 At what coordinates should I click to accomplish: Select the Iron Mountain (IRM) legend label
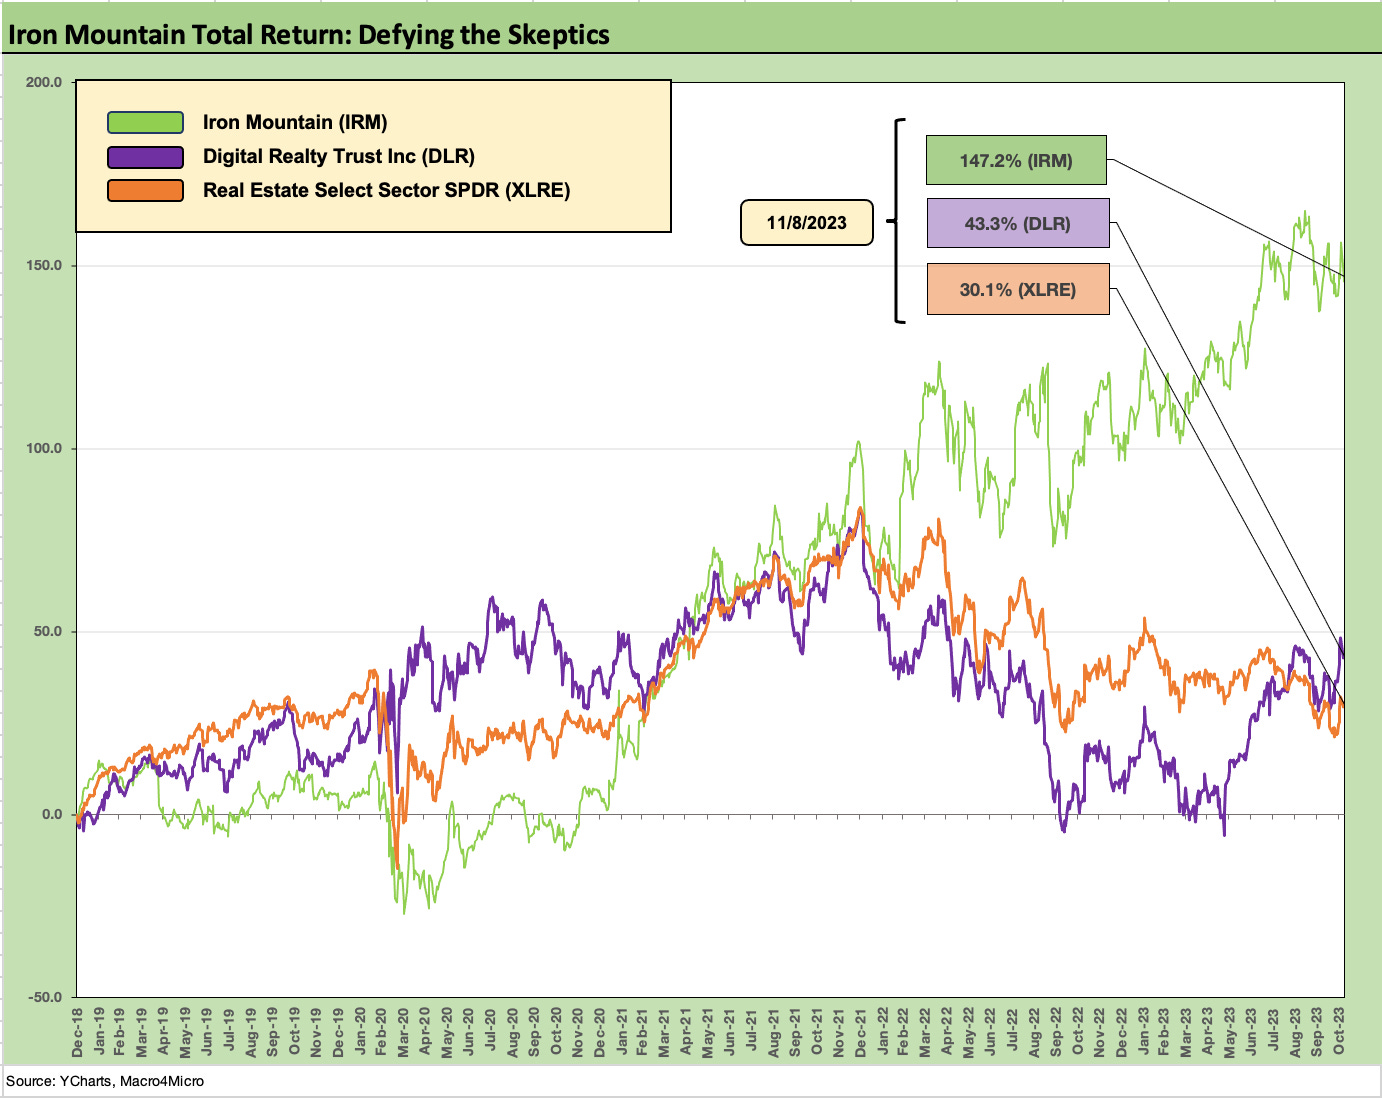295,122
